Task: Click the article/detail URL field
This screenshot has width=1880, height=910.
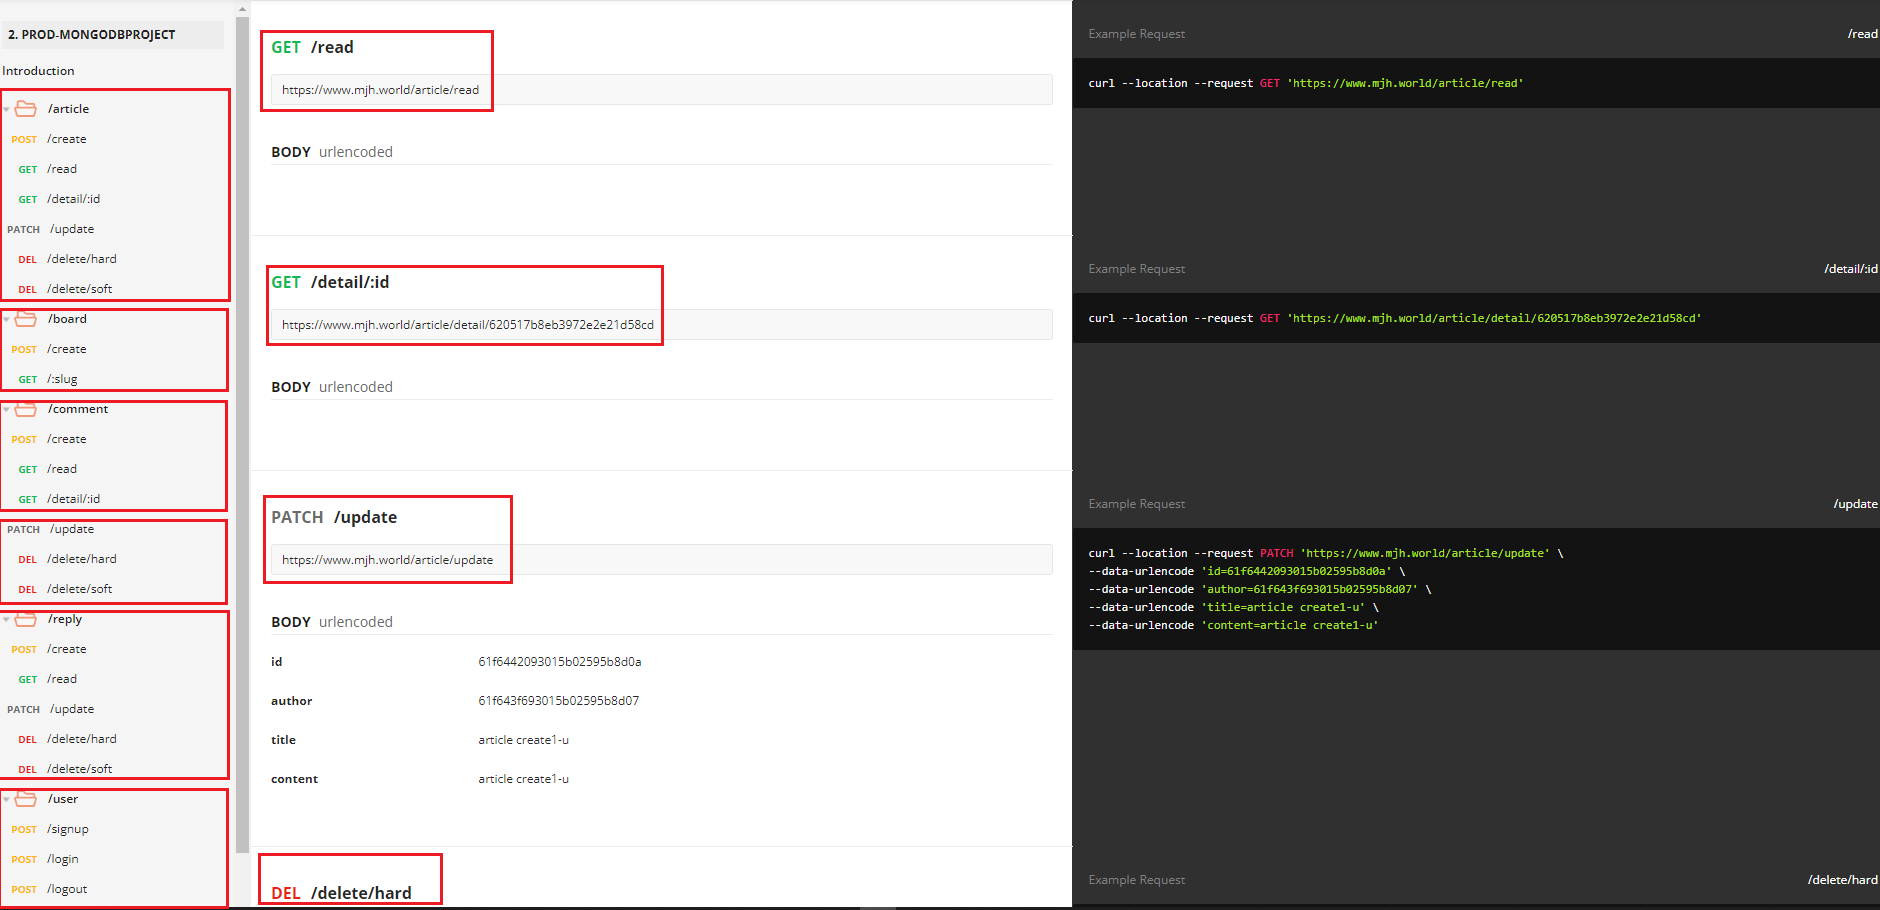Action: pos(661,325)
